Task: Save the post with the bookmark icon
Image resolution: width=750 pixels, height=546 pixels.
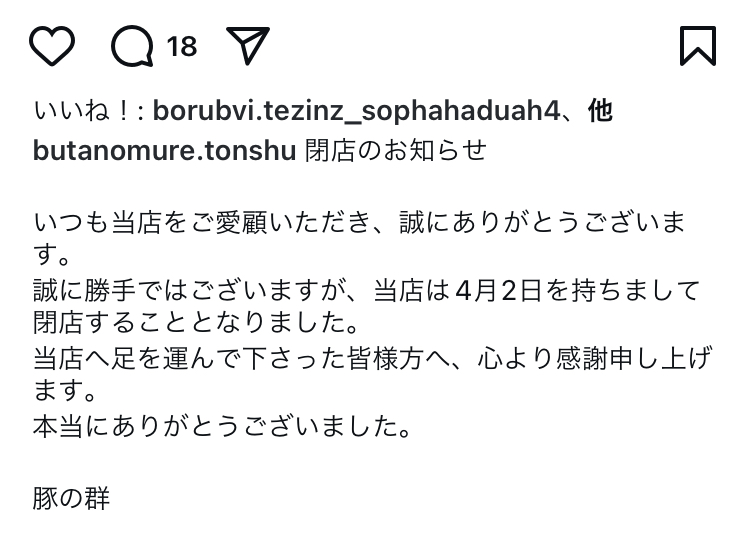Action: tap(698, 46)
